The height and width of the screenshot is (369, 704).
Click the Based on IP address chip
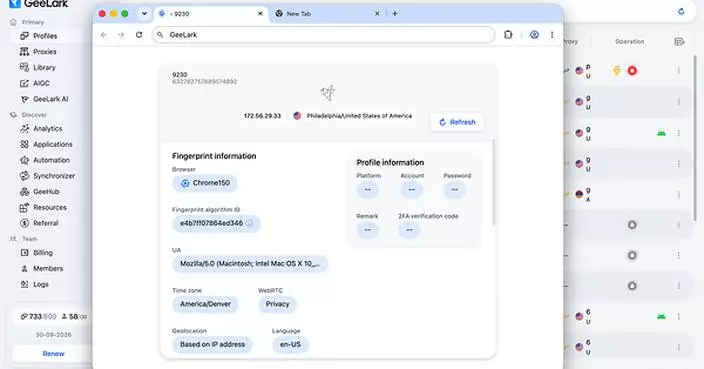tap(212, 345)
